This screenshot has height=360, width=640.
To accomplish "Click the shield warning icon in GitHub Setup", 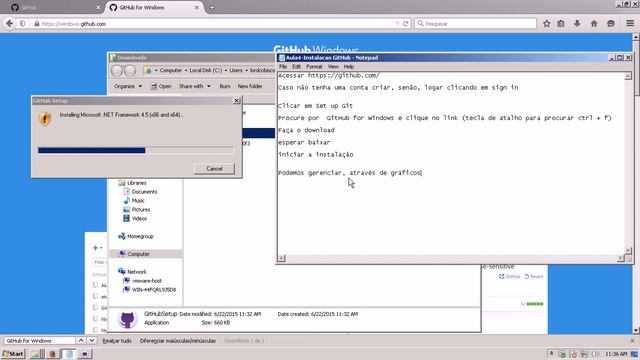I will coord(45,119).
